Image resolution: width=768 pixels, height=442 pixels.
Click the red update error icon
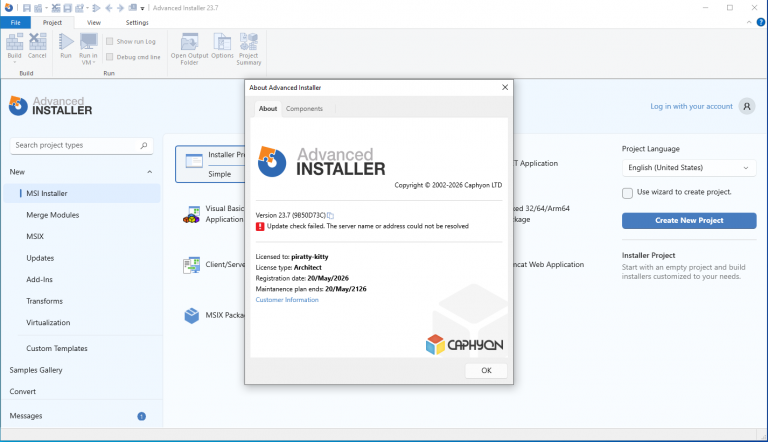(x=260, y=226)
